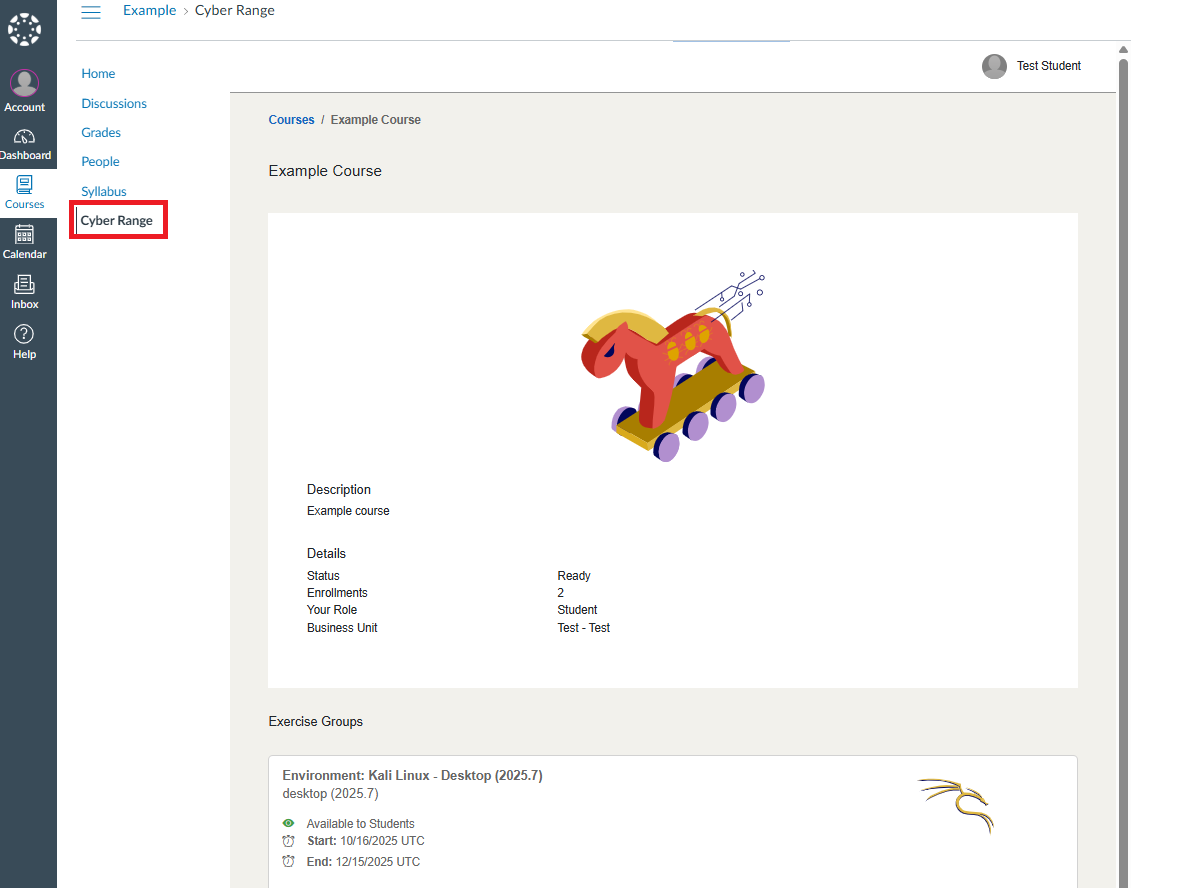Collapse the course navigation with the hamburger menu

(91, 12)
